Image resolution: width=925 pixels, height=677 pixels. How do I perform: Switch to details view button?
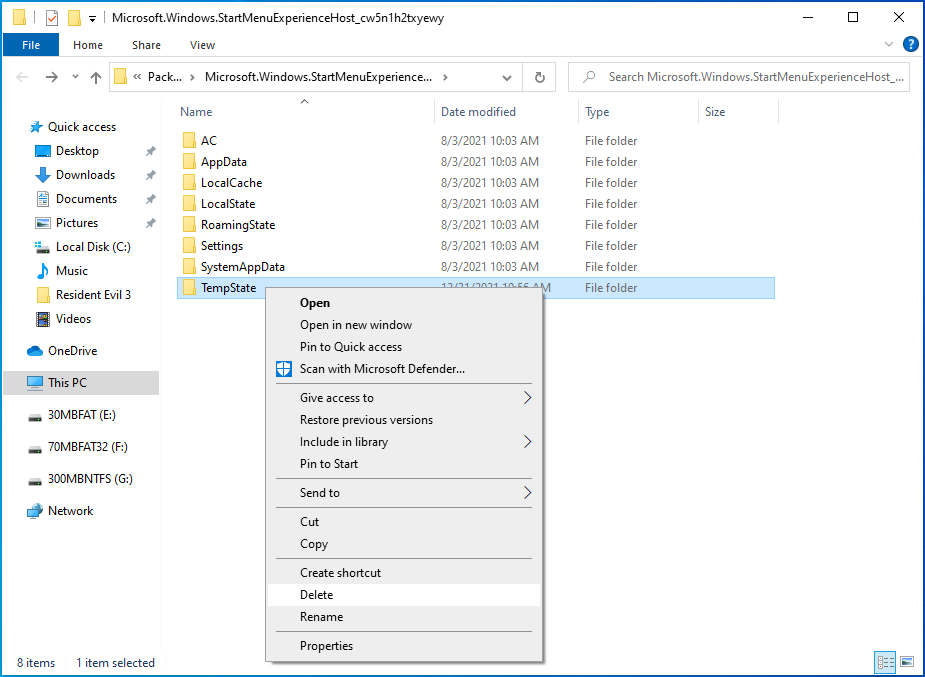pos(885,662)
